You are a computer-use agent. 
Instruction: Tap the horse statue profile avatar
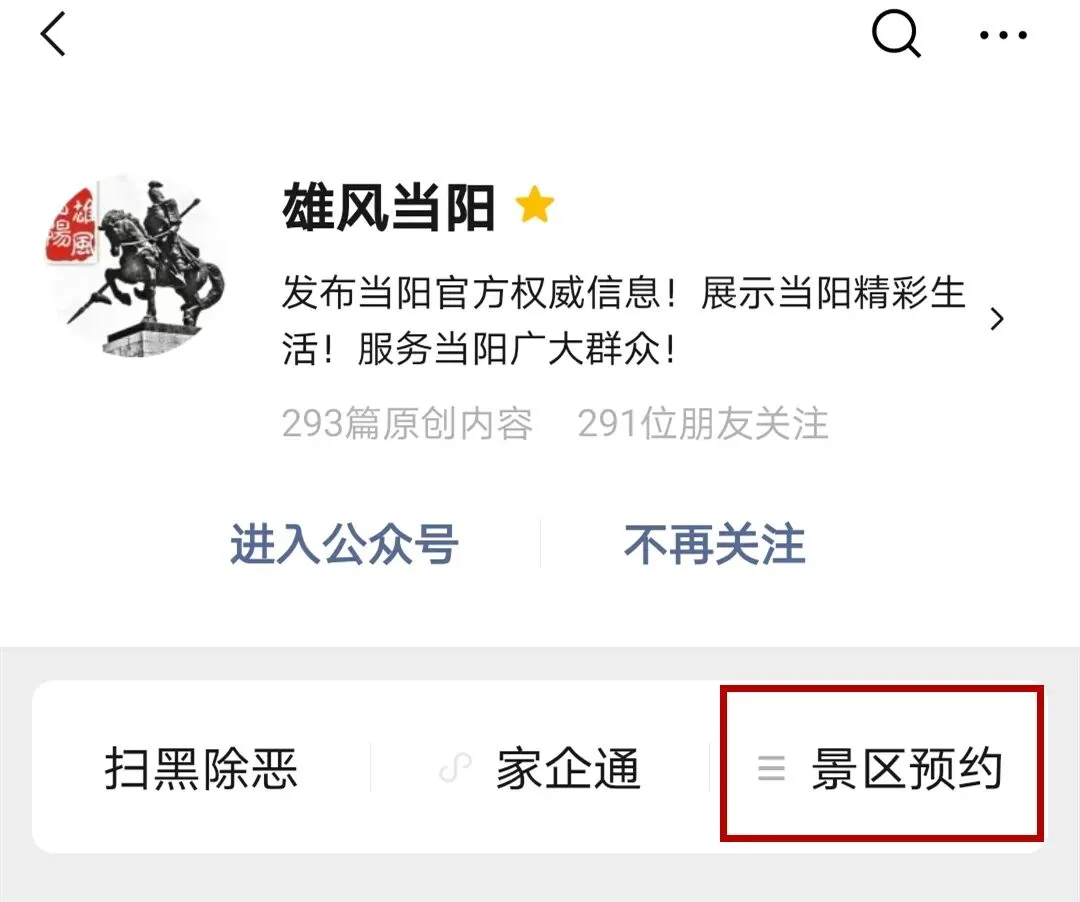[x=136, y=267]
